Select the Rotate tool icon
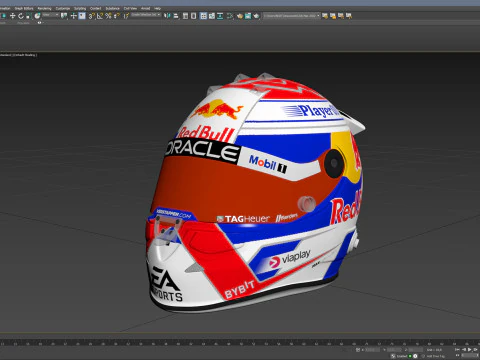The height and width of the screenshot is (360, 480). click(x=21, y=16)
